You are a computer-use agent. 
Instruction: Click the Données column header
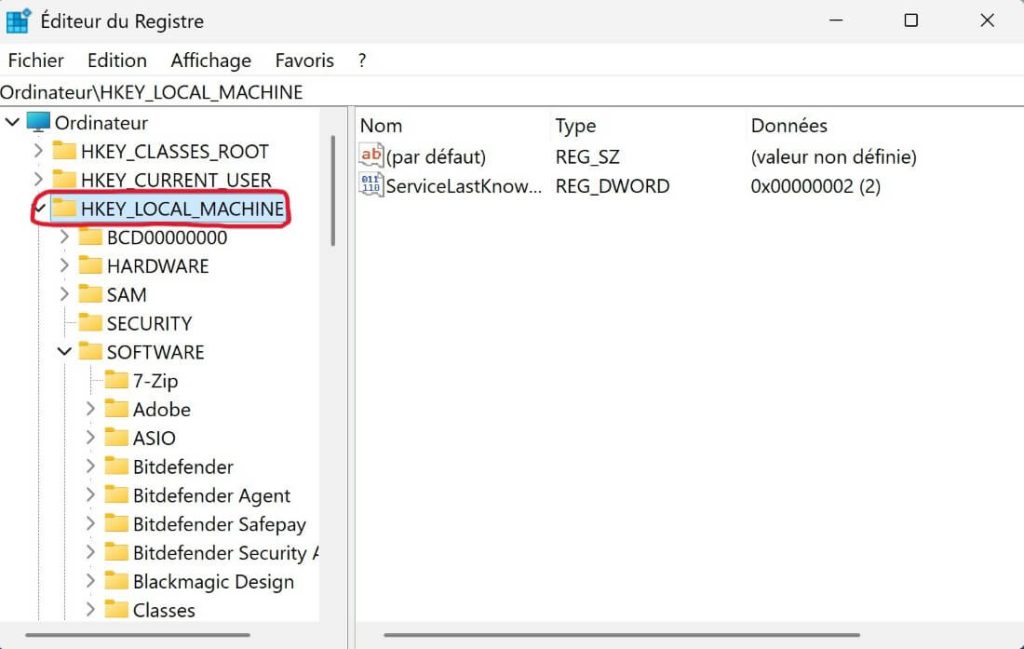(789, 126)
